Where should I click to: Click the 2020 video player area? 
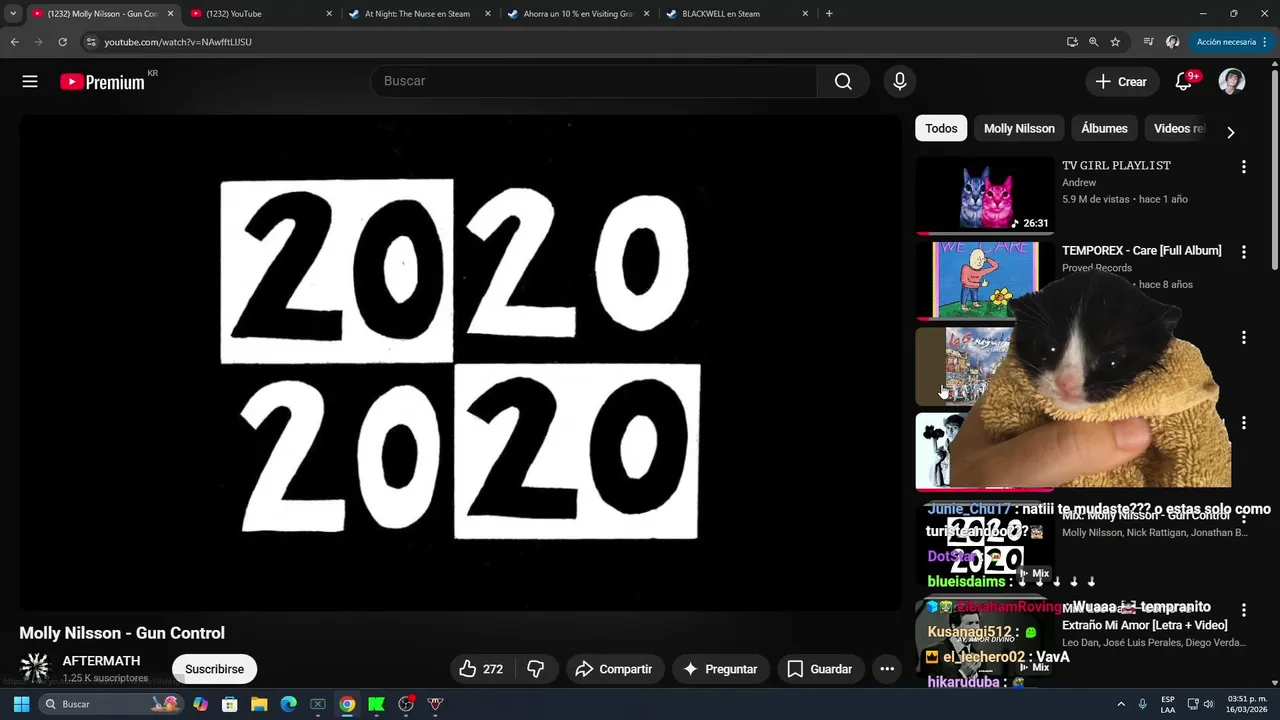(x=460, y=362)
